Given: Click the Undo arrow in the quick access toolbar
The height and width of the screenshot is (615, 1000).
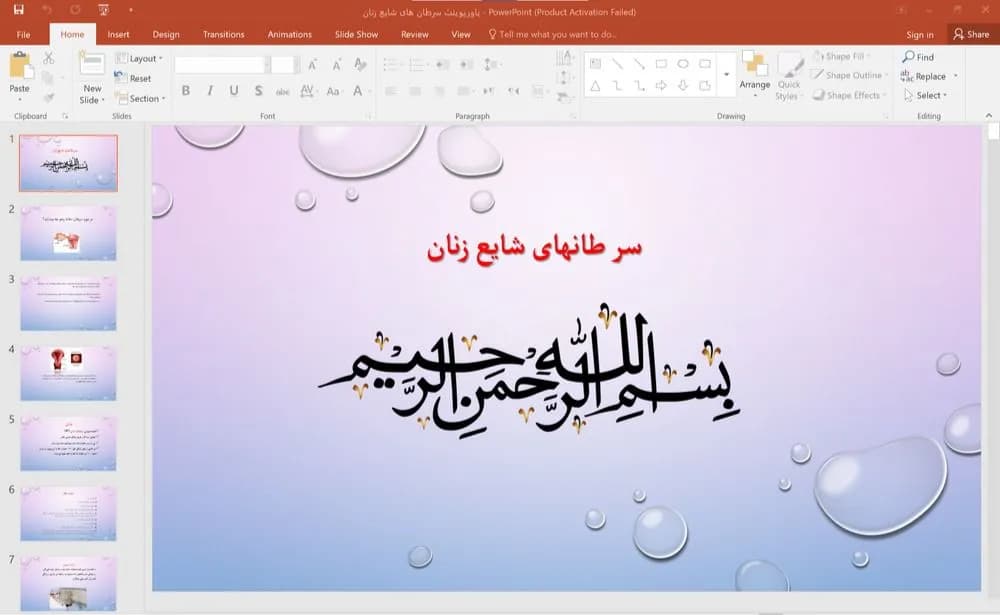Looking at the screenshot, I should 47,10.
